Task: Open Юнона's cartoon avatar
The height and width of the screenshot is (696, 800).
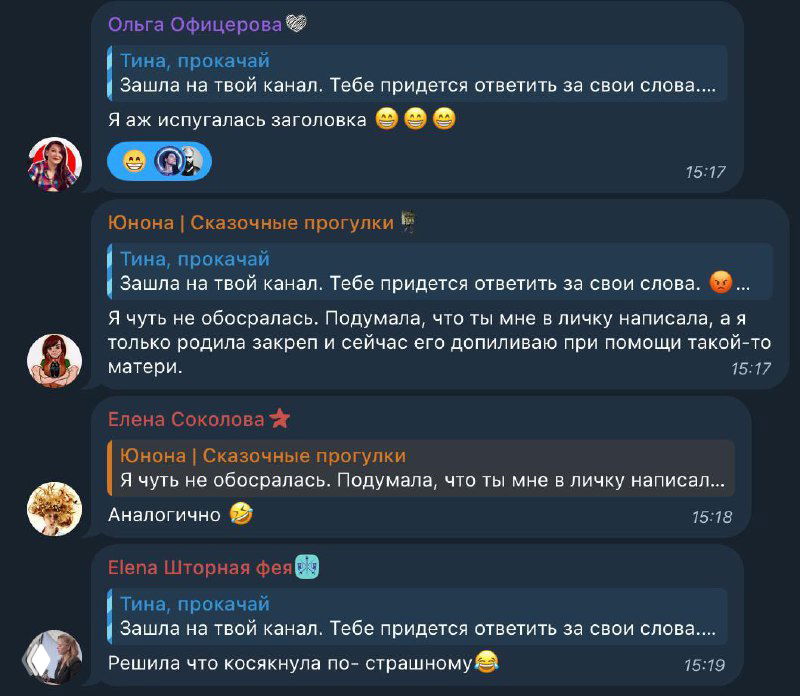Action: [x=54, y=361]
